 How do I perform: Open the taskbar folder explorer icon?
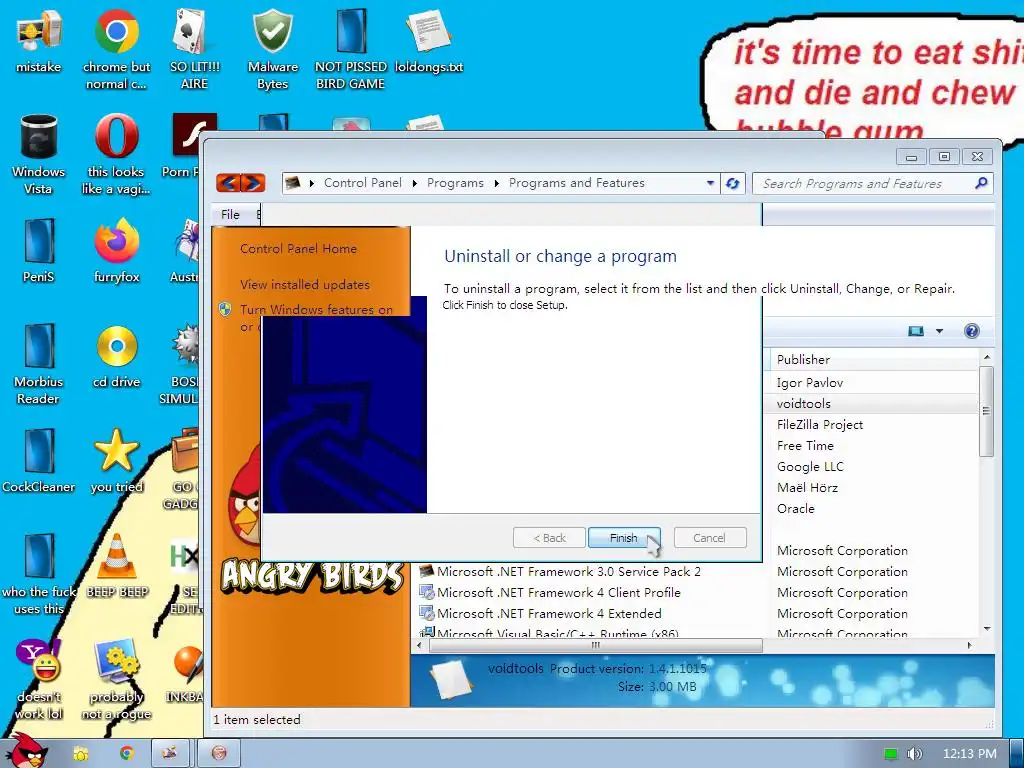[80, 754]
